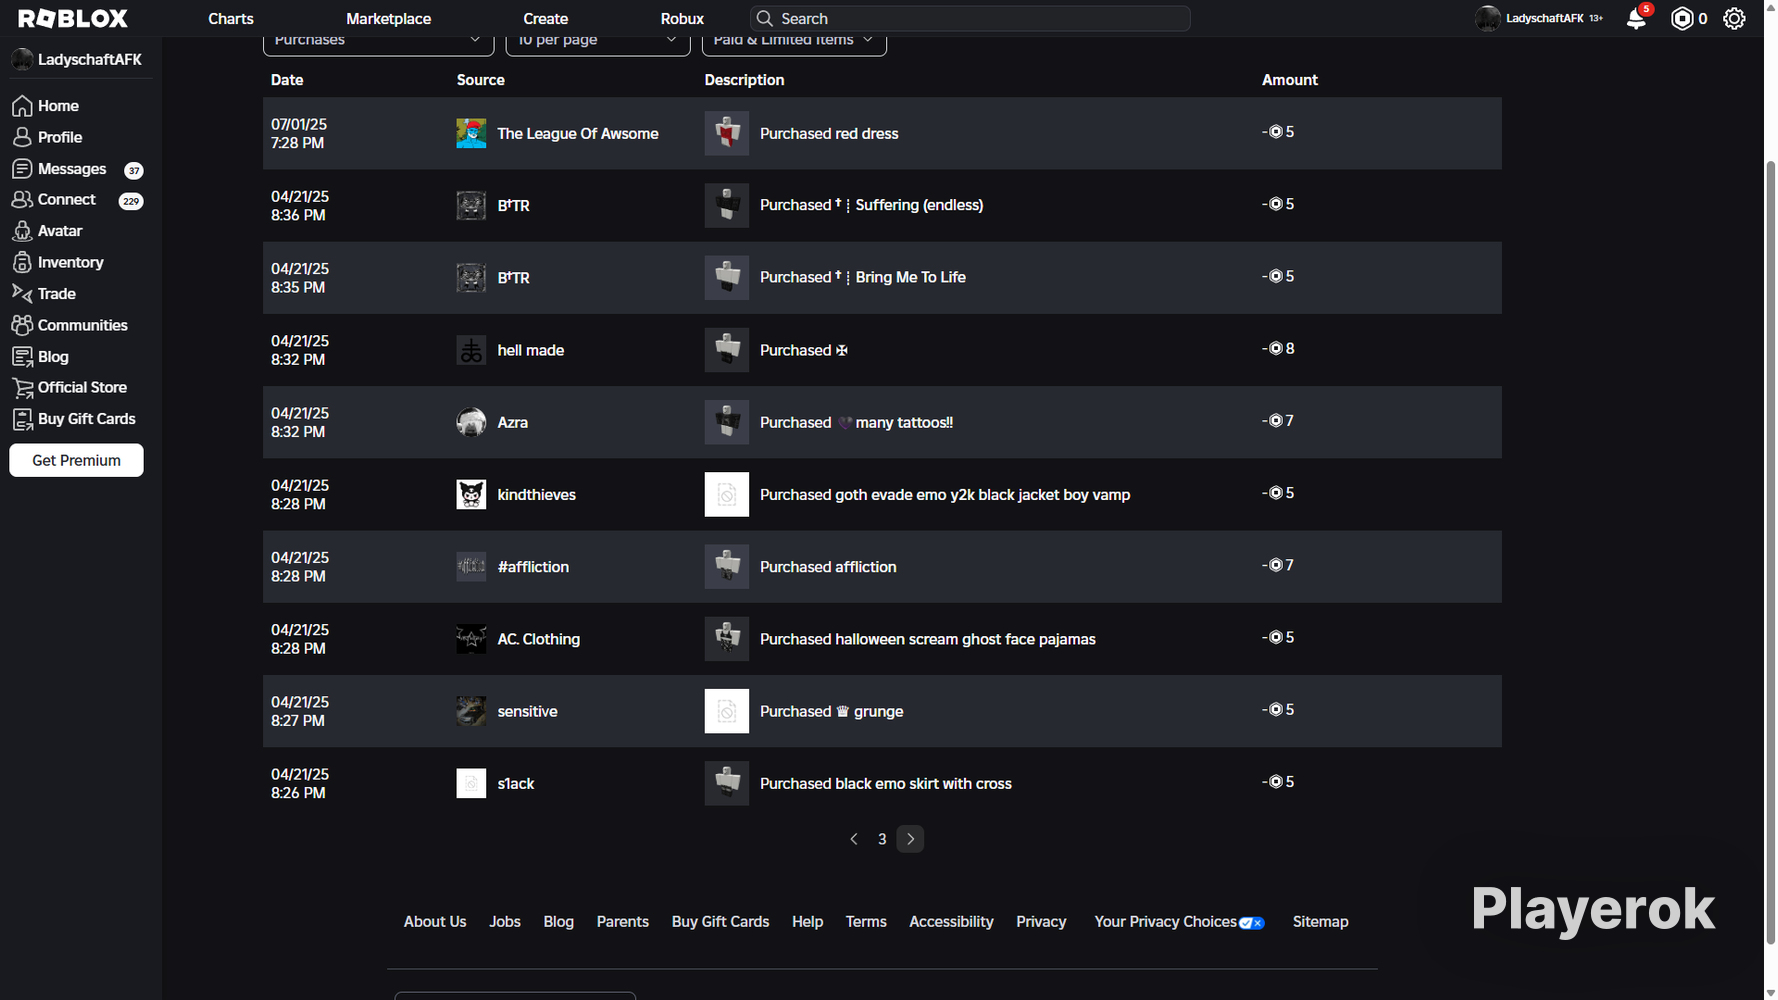Click The League Of Awsome group icon
This screenshot has width=1778, height=1000.
click(x=471, y=133)
